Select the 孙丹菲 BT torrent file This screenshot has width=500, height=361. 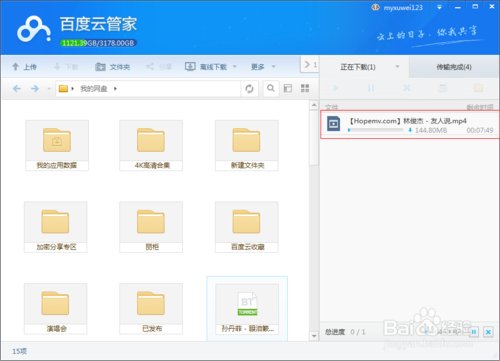[247, 308]
